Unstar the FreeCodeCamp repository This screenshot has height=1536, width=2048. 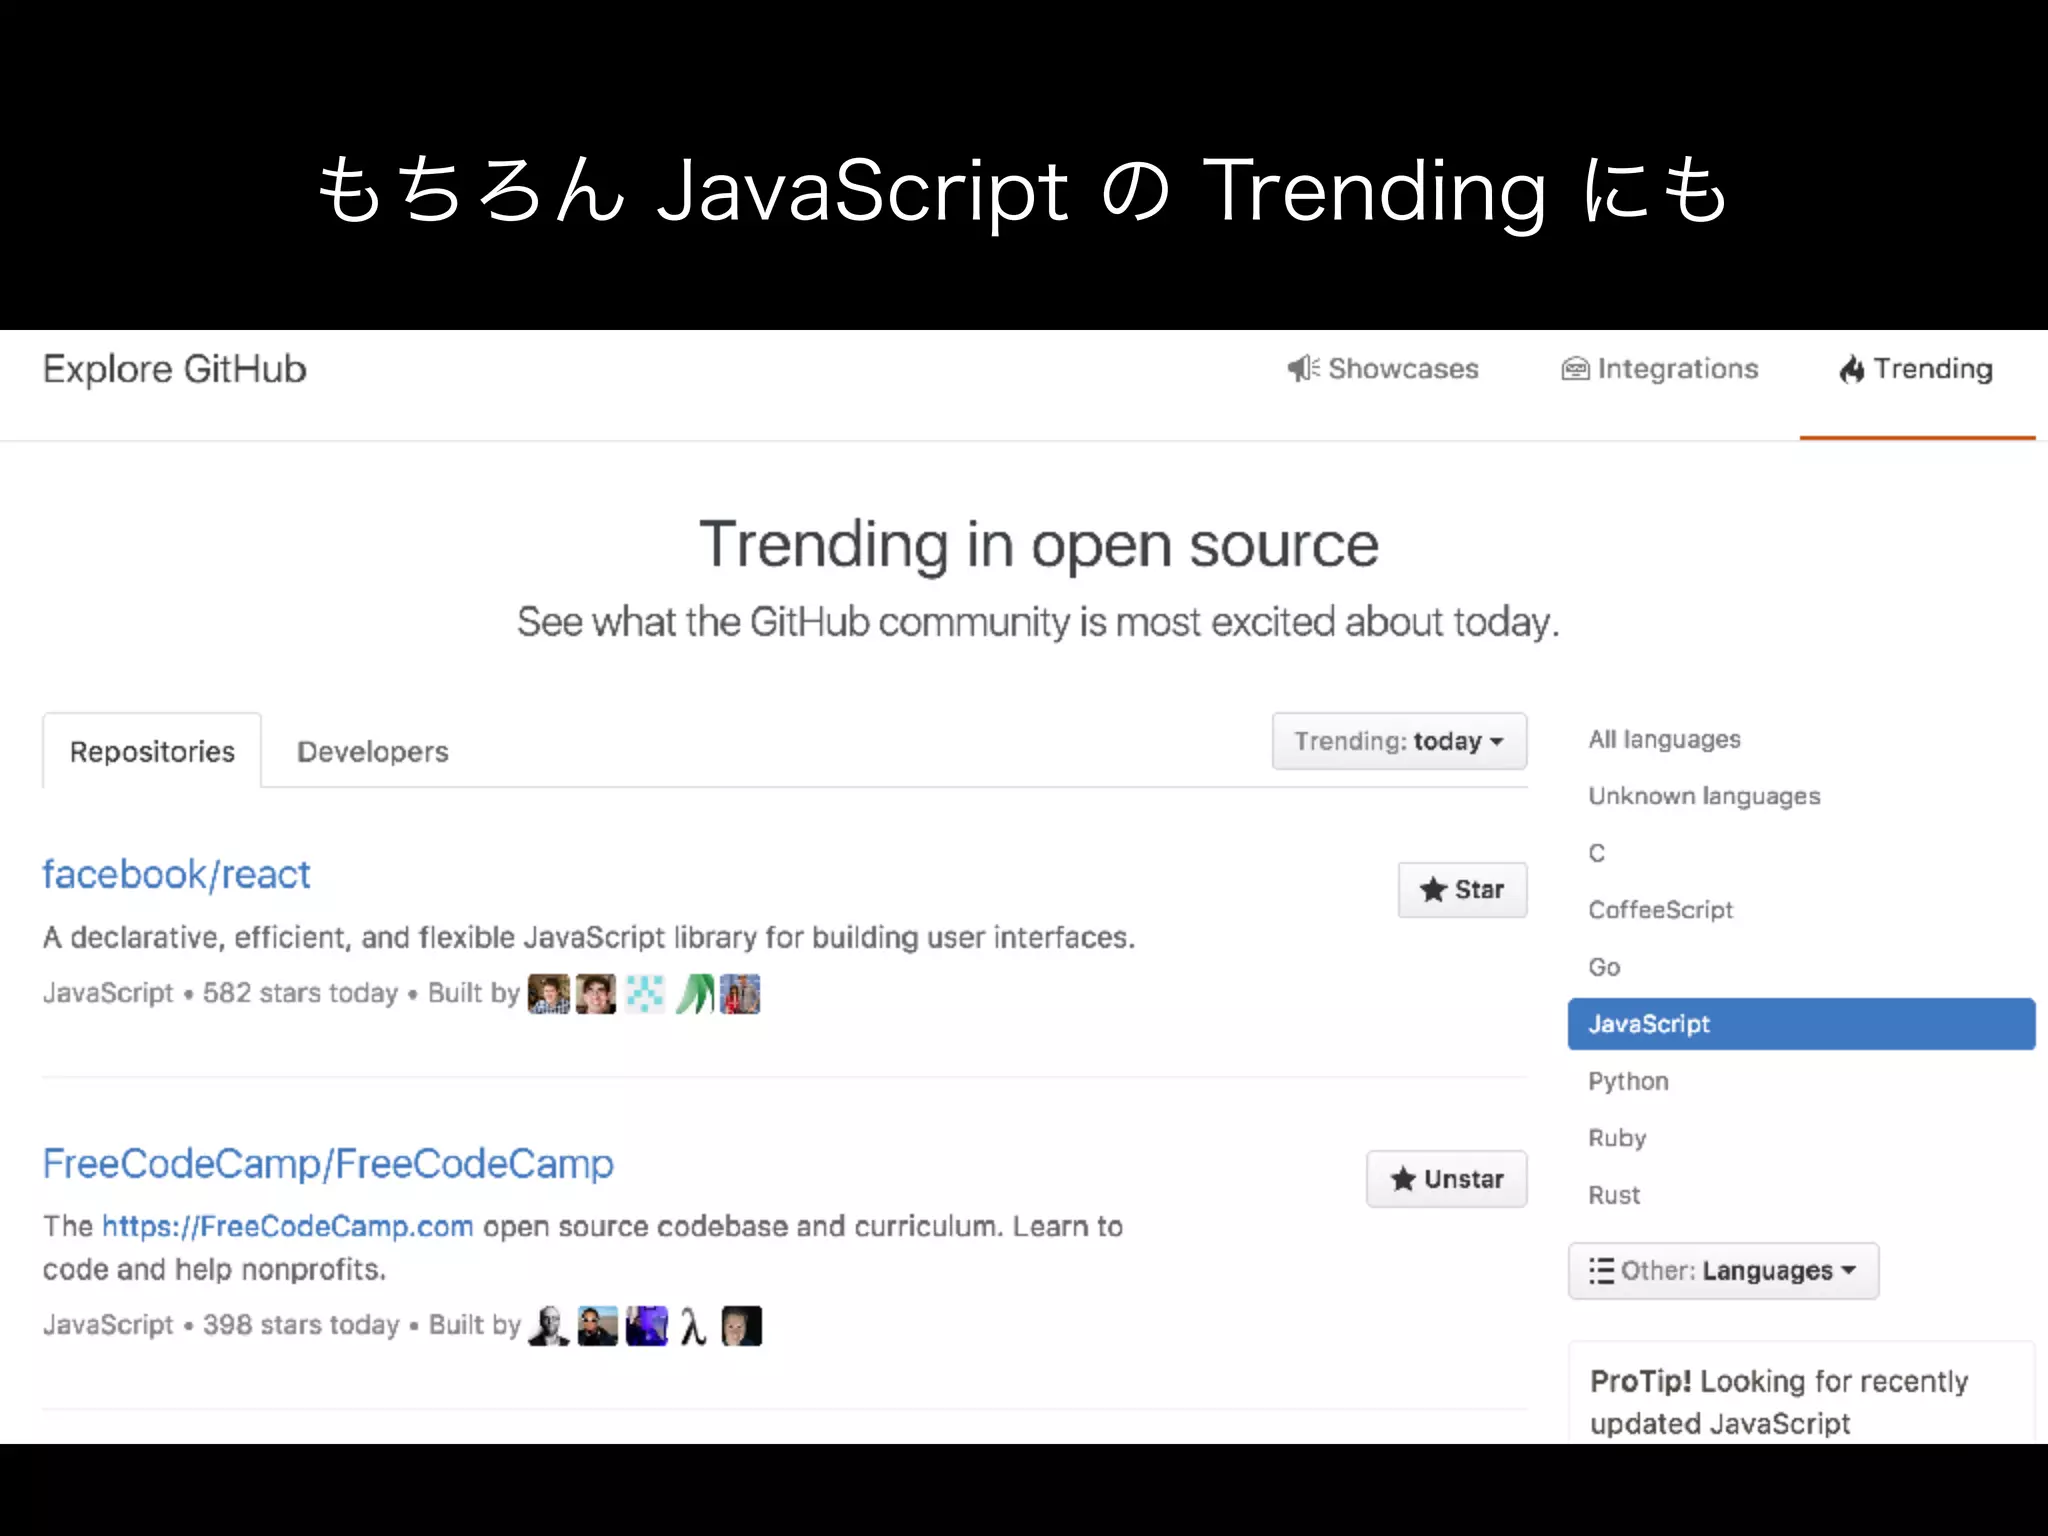1446,1179
